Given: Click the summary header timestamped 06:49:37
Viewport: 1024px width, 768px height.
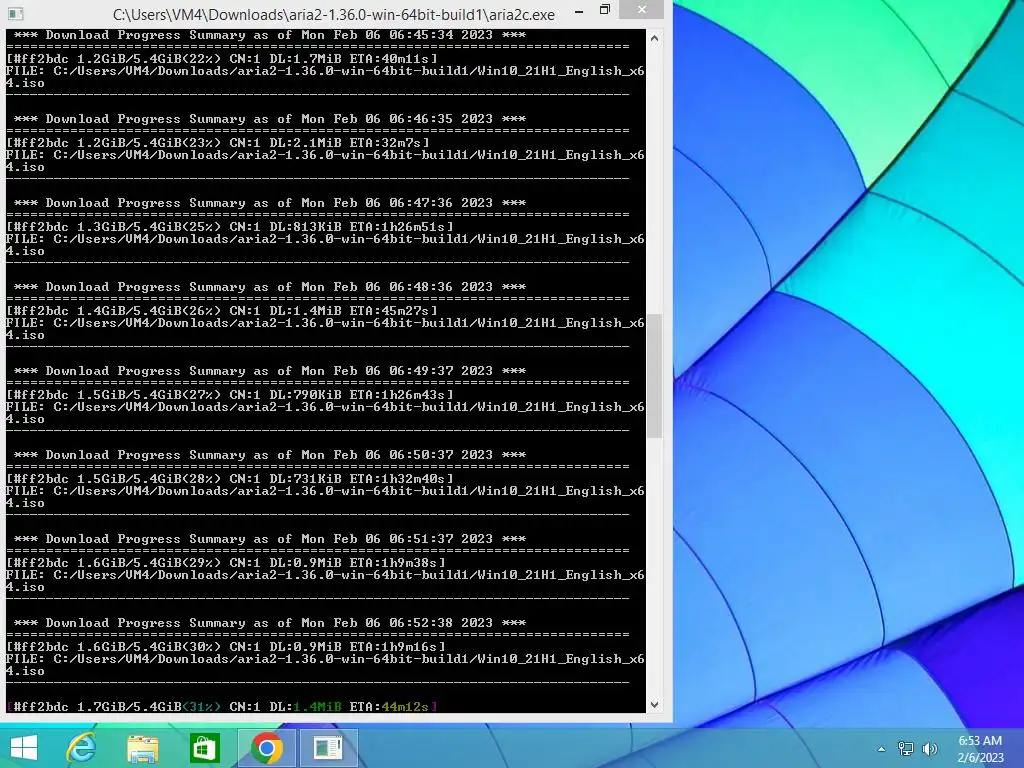Looking at the screenshot, I should pos(270,371).
